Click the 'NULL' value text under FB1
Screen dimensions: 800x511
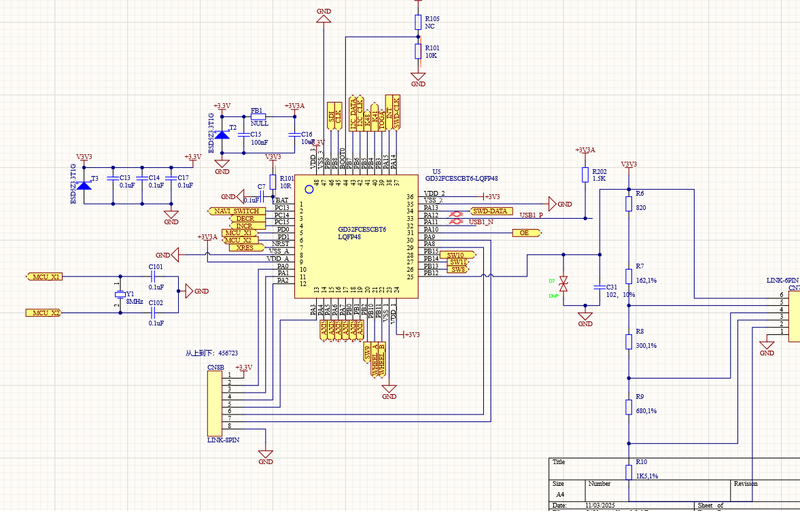coord(259,123)
